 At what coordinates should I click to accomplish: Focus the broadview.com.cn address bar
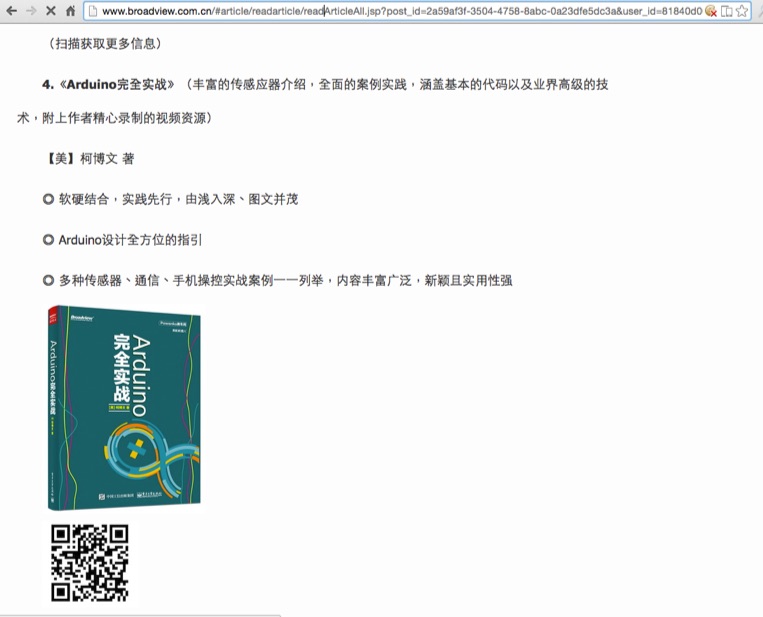(401, 11)
